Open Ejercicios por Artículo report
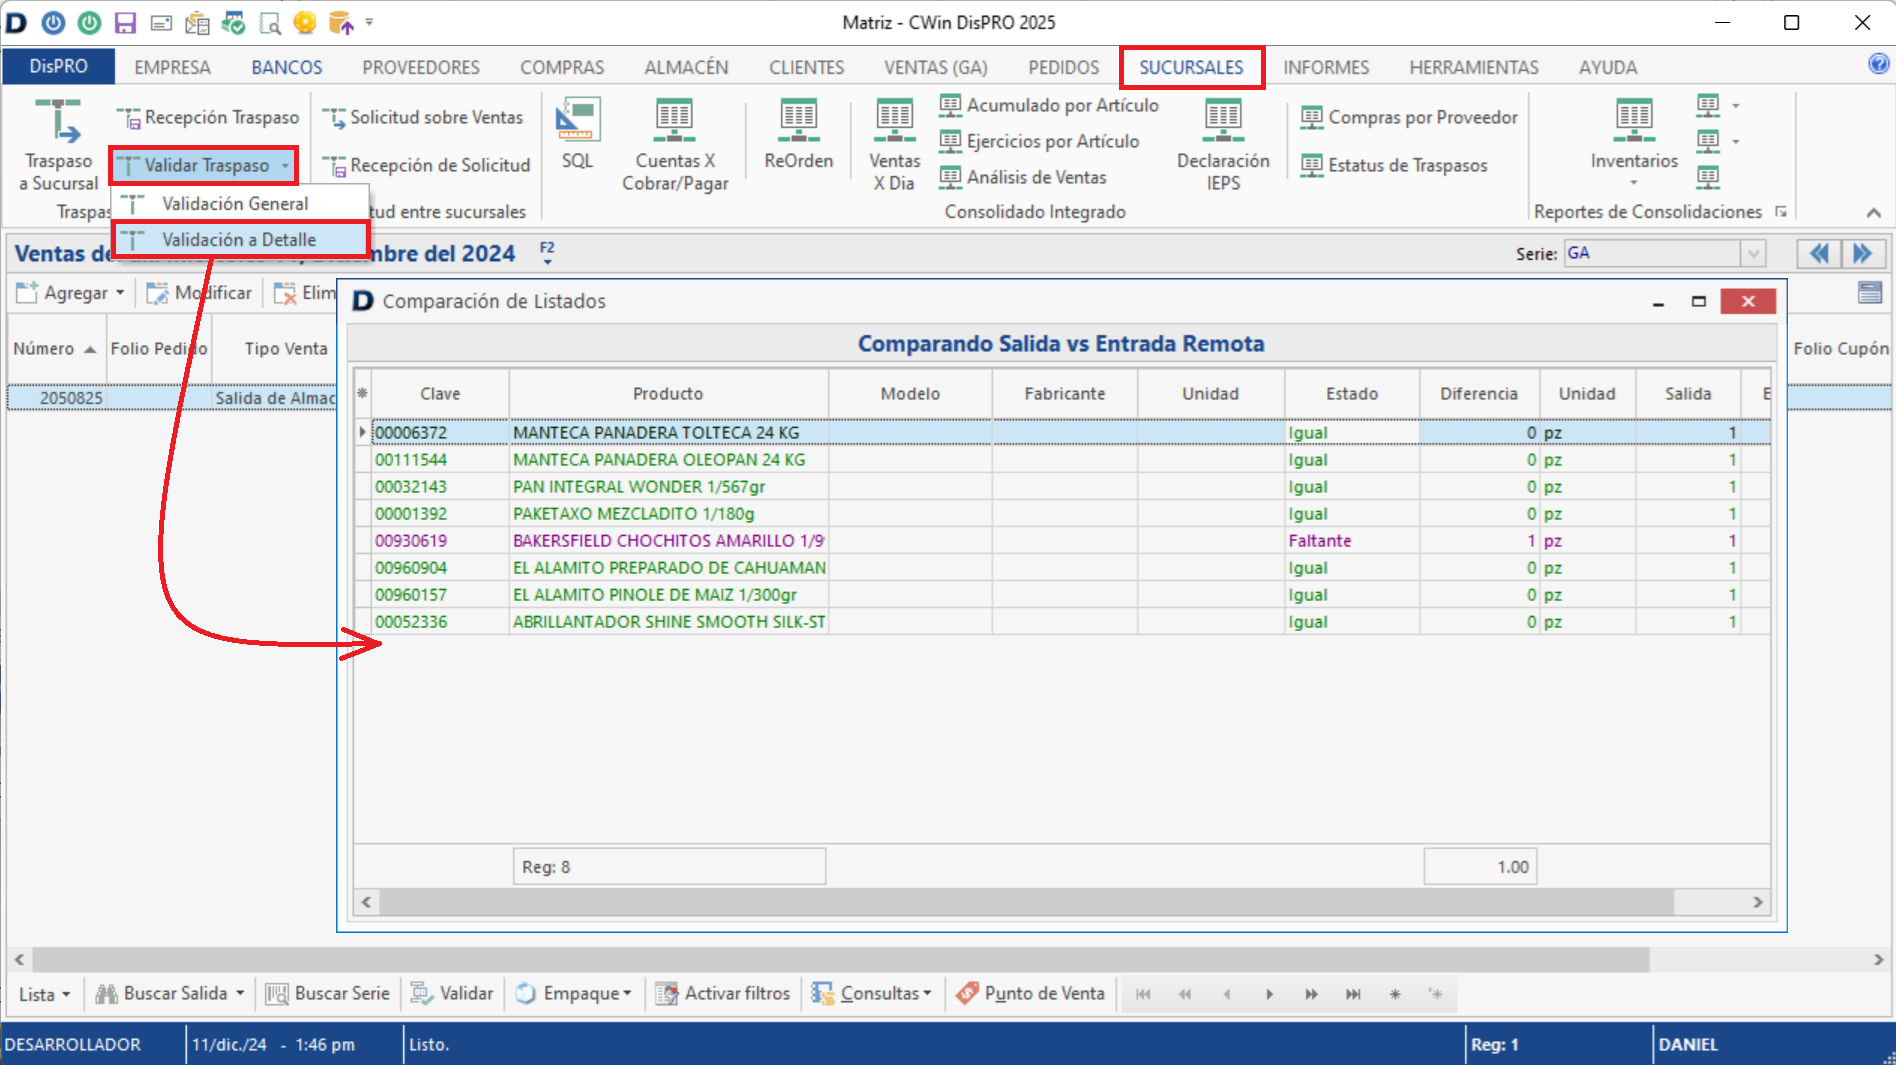Viewport: 1896px width, 1065px height. click(x=1039, y=141)
